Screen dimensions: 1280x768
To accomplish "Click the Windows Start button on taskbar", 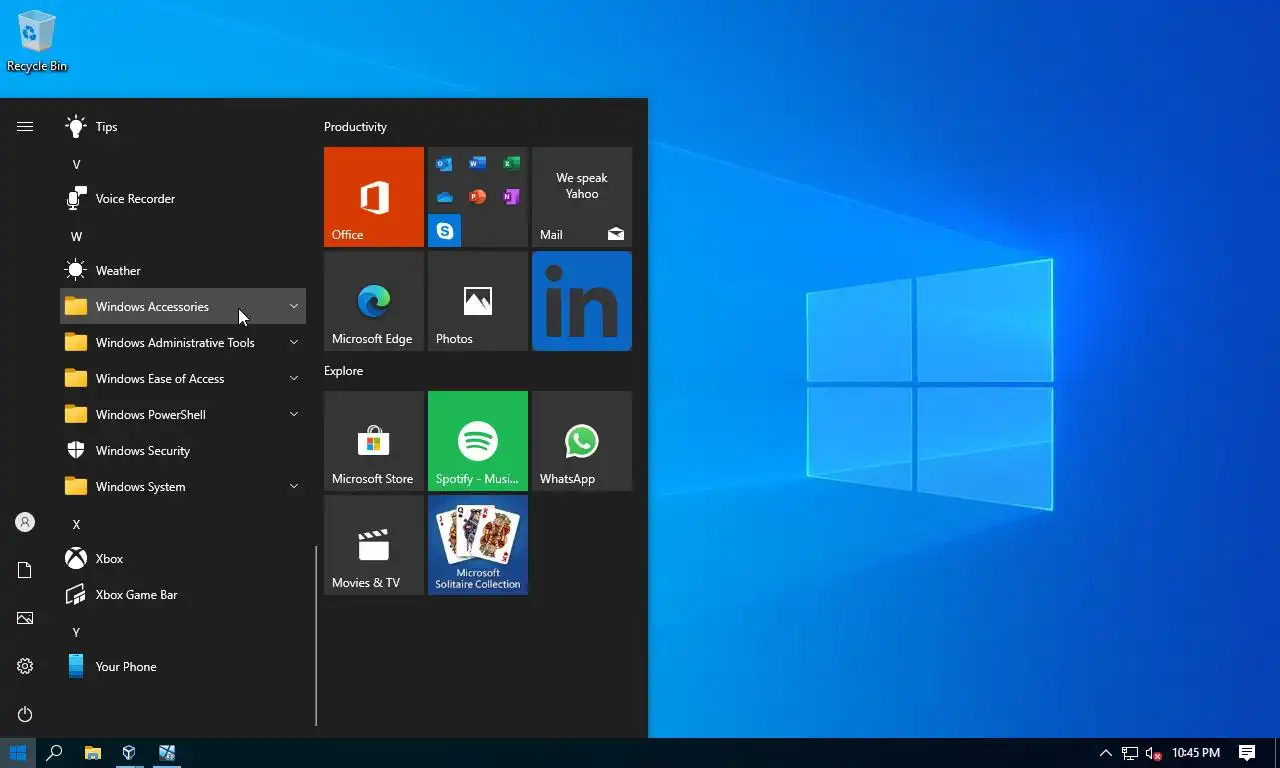I will 18,753.
